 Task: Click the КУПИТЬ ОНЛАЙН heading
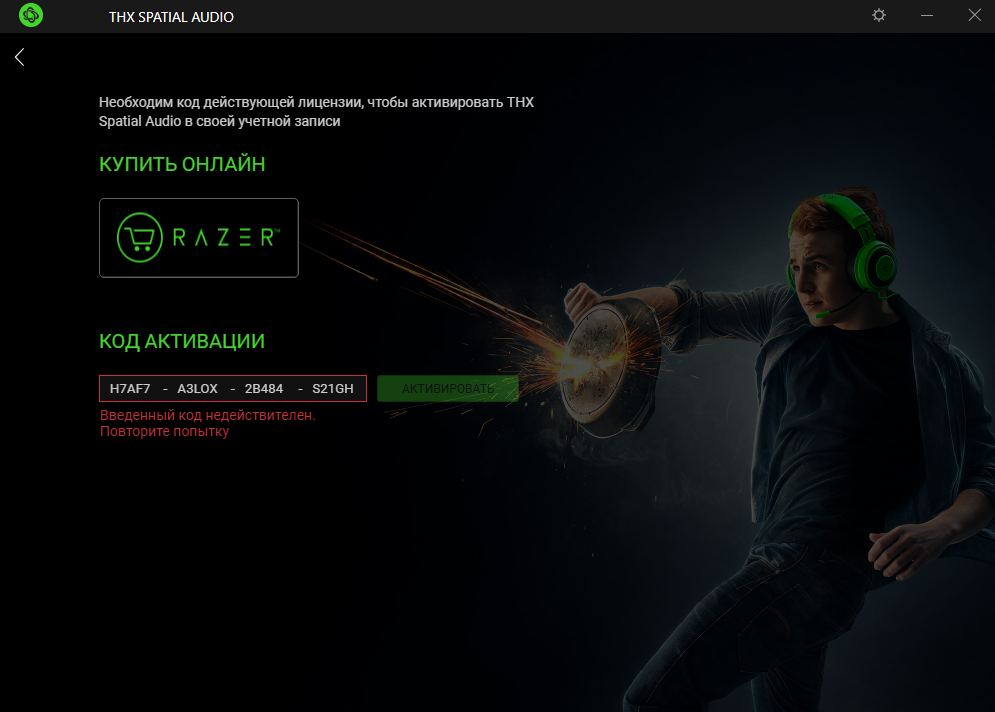coord(182,164)
